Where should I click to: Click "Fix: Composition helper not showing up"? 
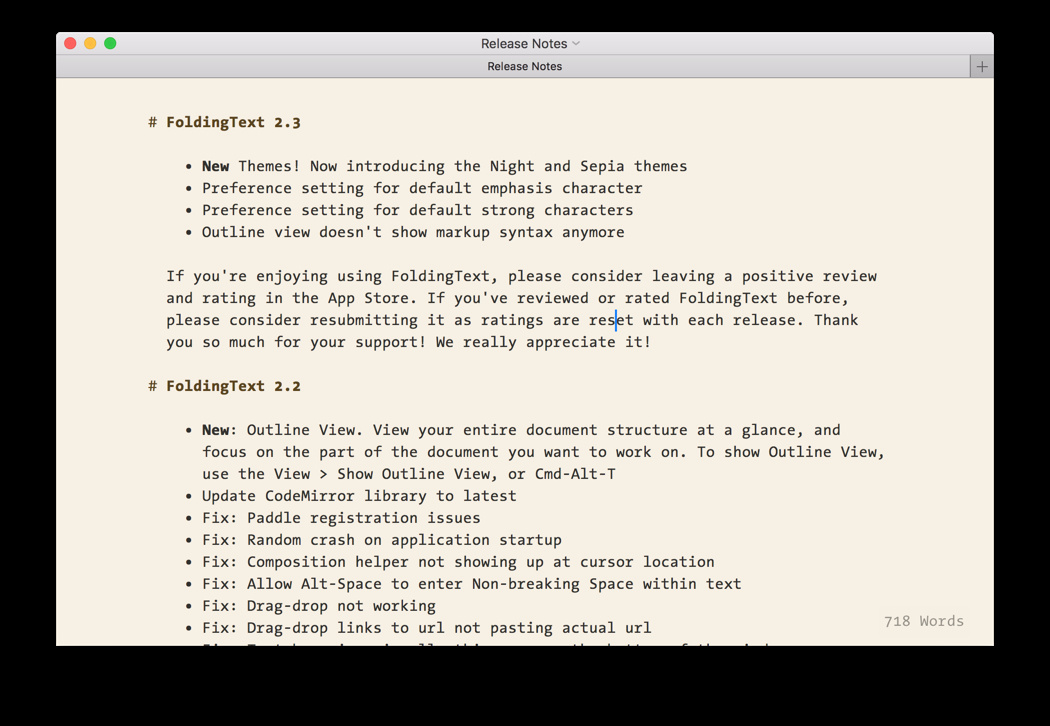pyautogui.click(x=458, y=562)
